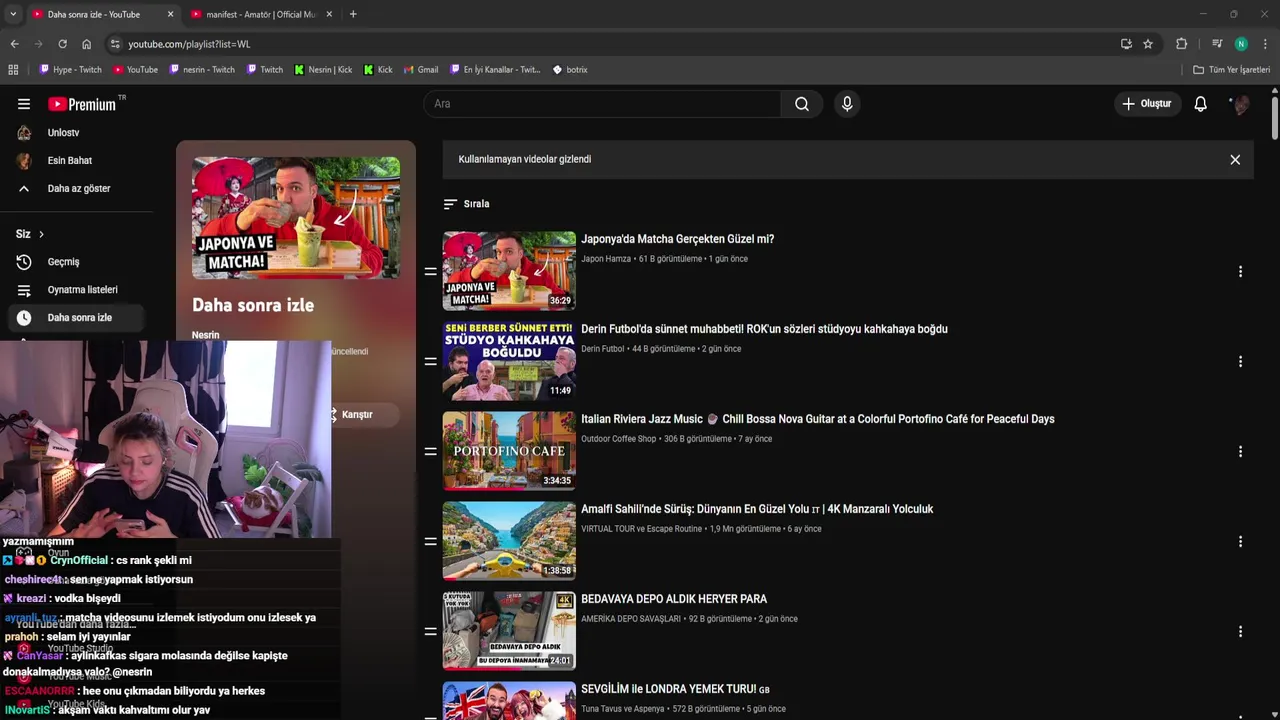The height and width of the screenshot is (720, 1280).
Task: Grab reorder handle of Derin Futbol row
Action: [431, 362]
